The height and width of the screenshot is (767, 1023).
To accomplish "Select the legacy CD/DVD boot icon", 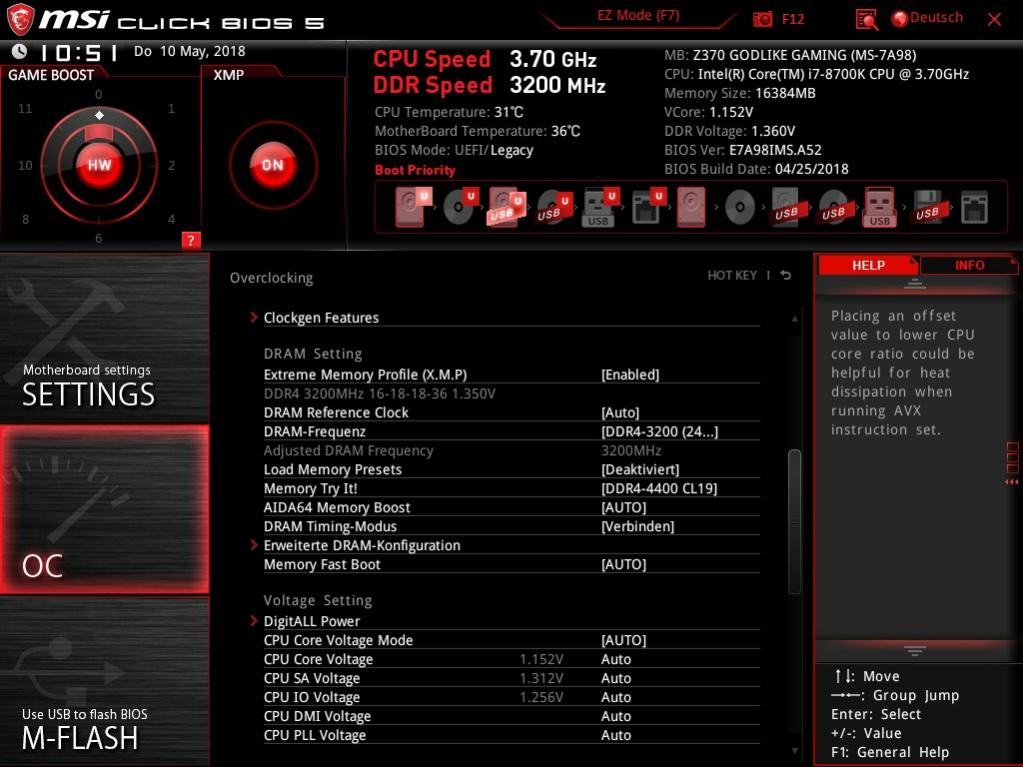I will tap(740, 207).
